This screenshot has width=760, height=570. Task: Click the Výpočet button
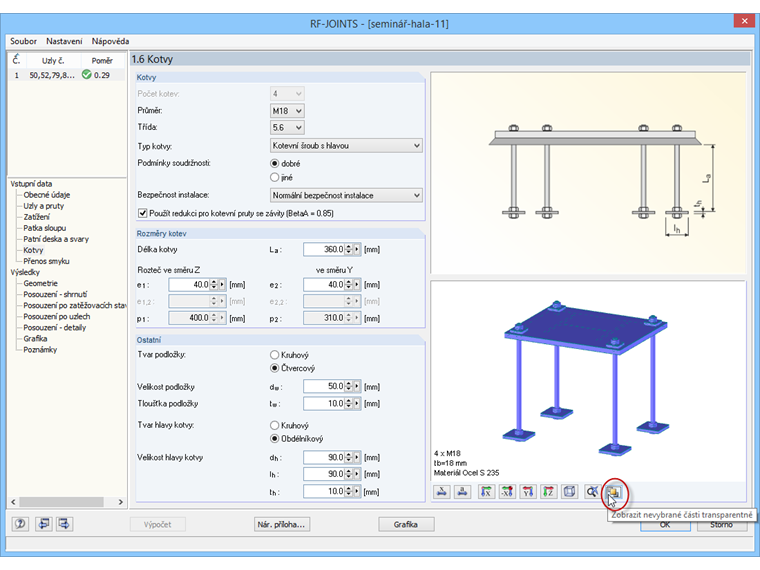pyautogui.click(x=158, y=524)
